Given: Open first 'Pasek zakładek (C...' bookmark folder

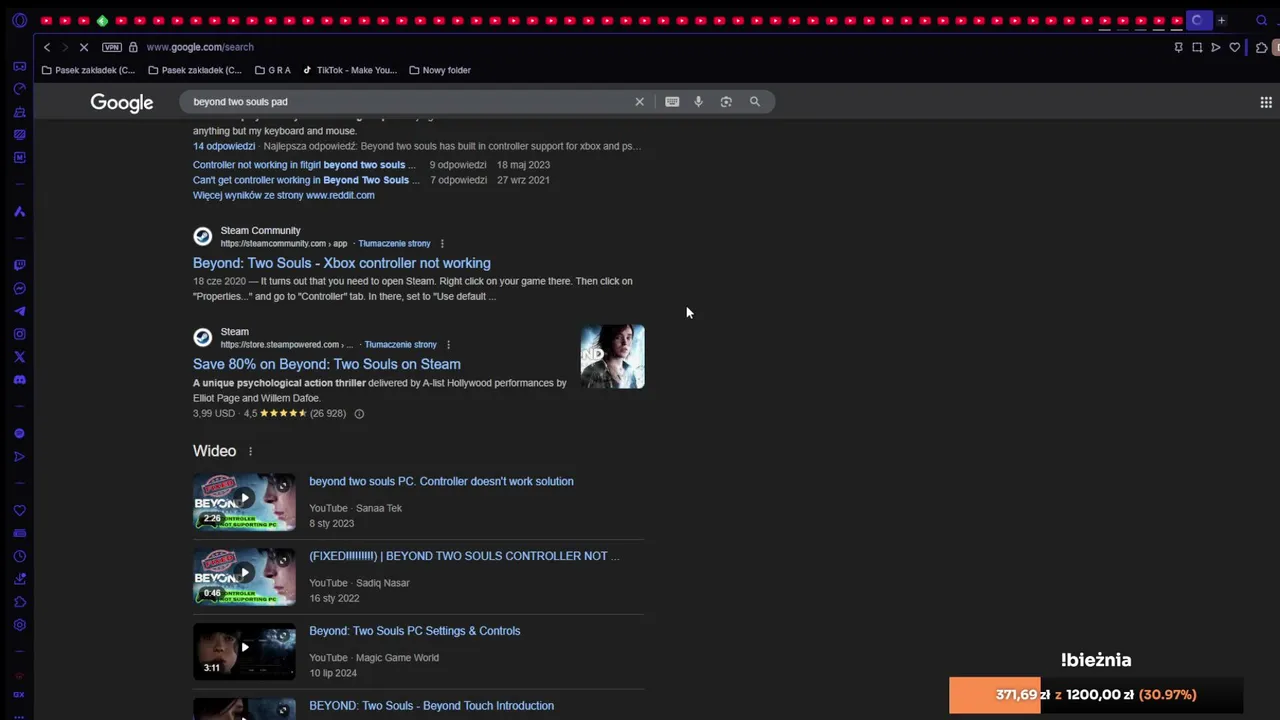Looking at the screenshot, I should pyautogui.click(x=88, y=70).
